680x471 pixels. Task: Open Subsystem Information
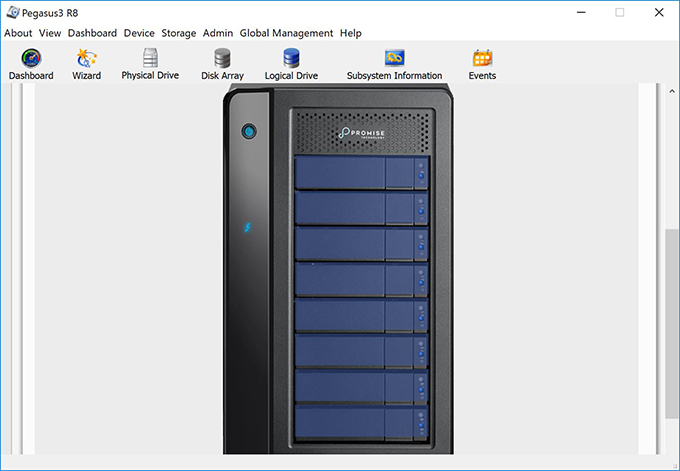click(x=394, y=65)
